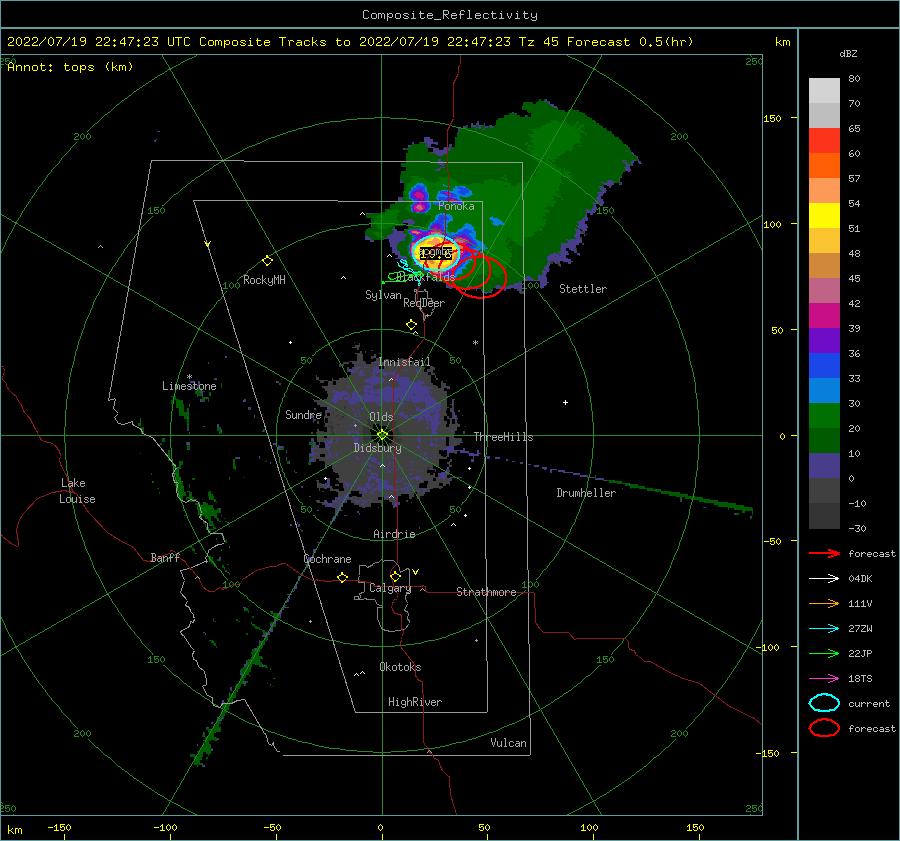Select the yellow diamond marker south of RedDeer
Screen dimensions: 900x841
pos(412,325)
